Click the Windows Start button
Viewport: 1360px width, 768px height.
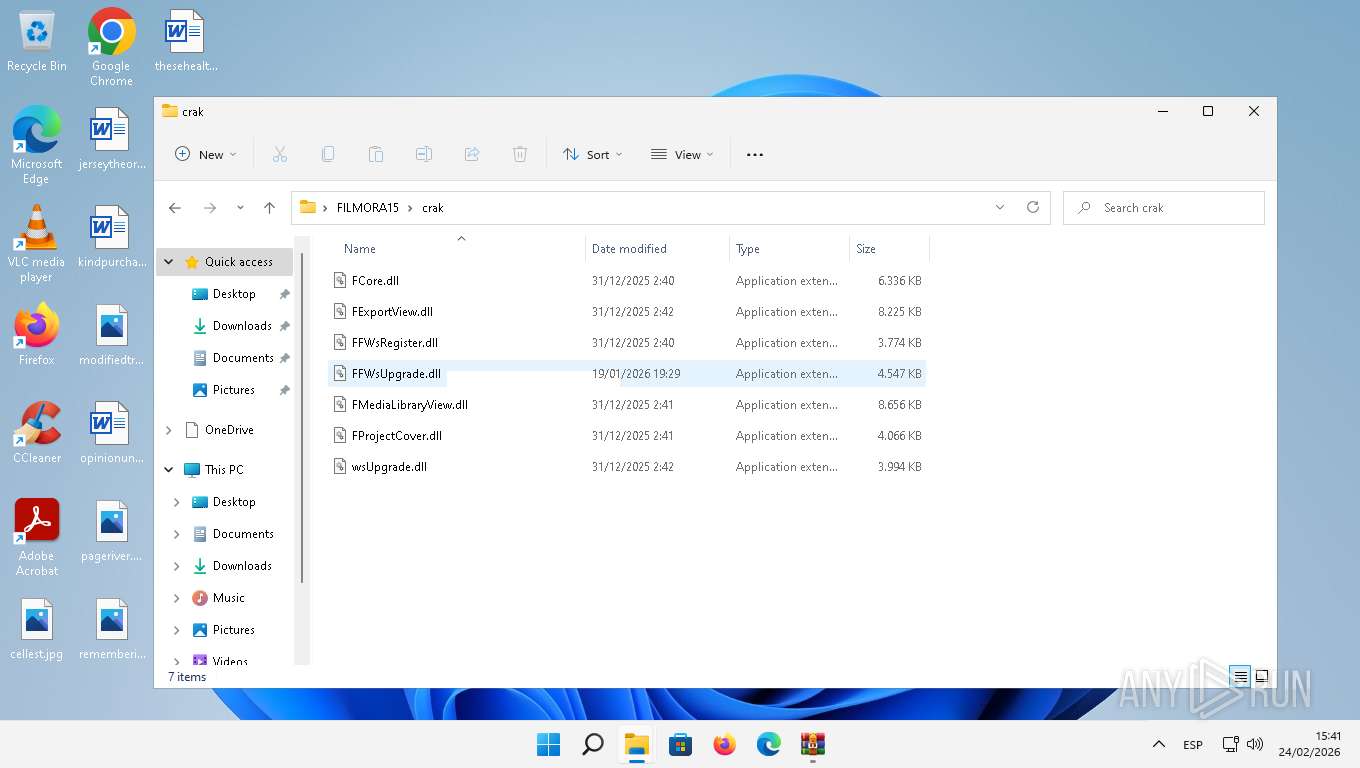point(549,744)
